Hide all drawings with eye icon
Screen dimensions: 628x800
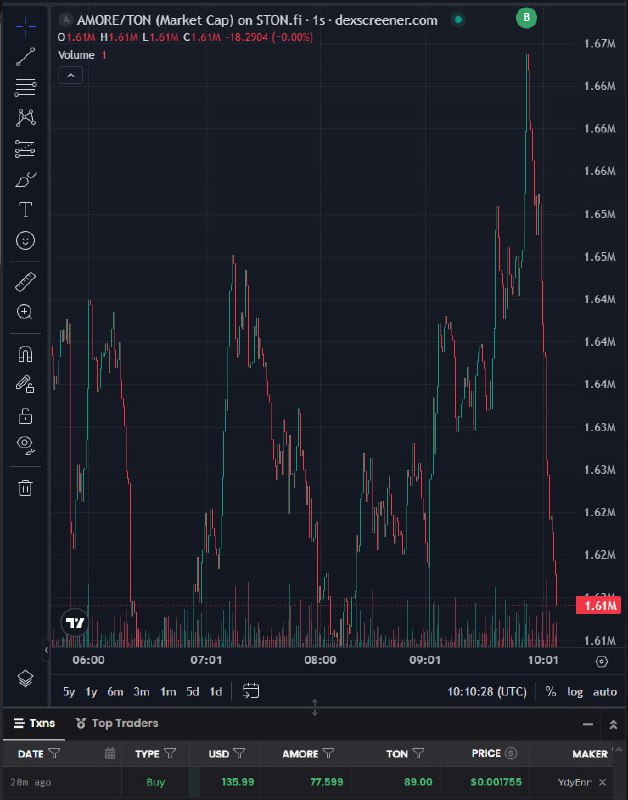point(26,444)
